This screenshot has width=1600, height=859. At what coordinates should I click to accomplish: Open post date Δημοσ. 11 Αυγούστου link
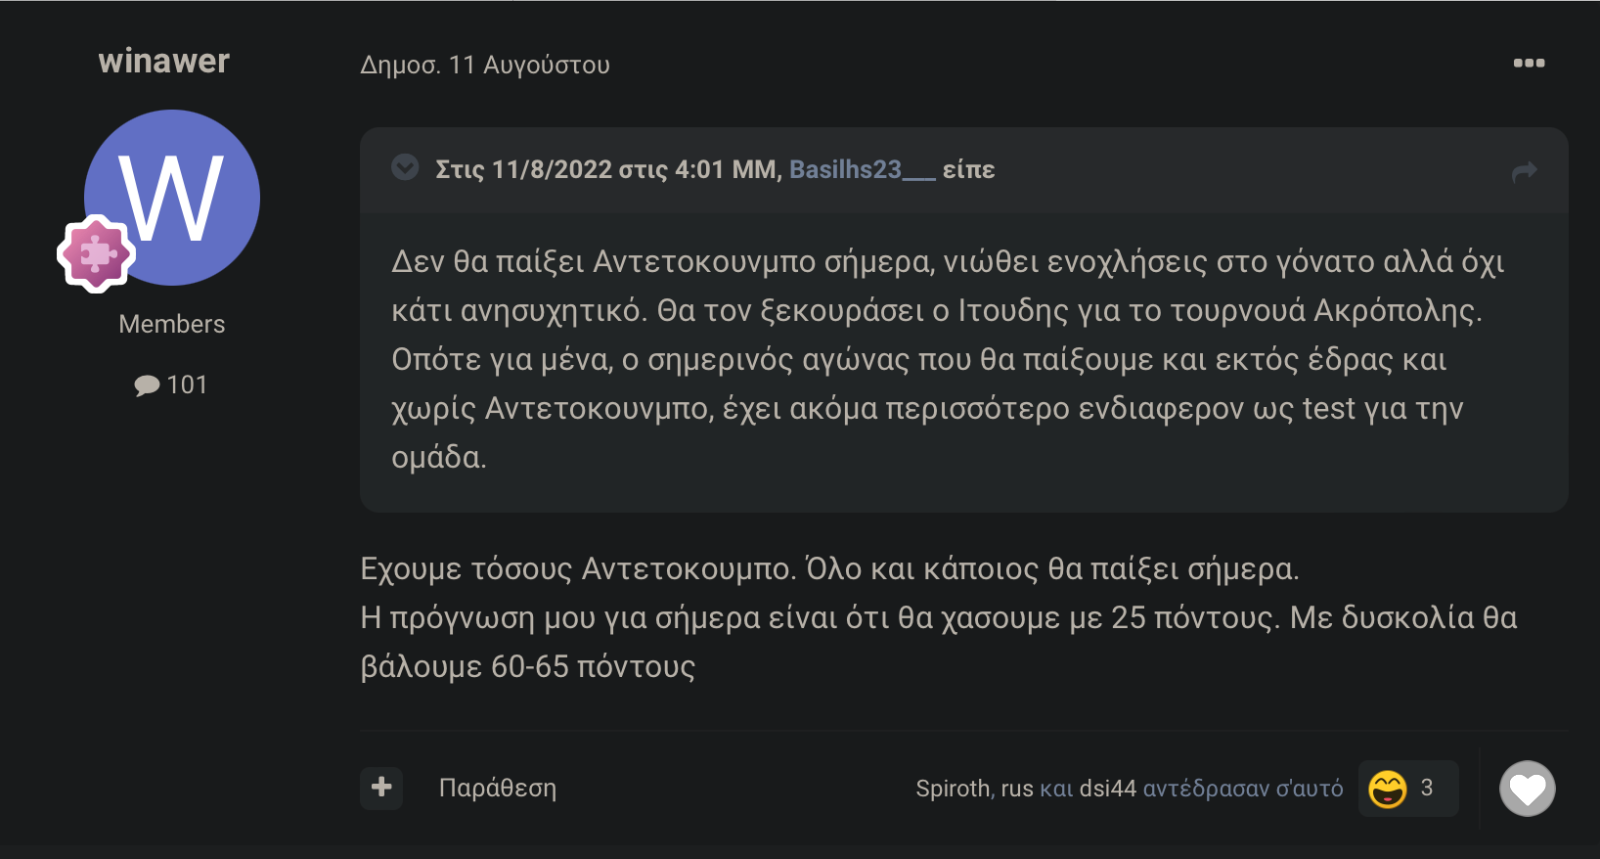(x=485, y=65)
